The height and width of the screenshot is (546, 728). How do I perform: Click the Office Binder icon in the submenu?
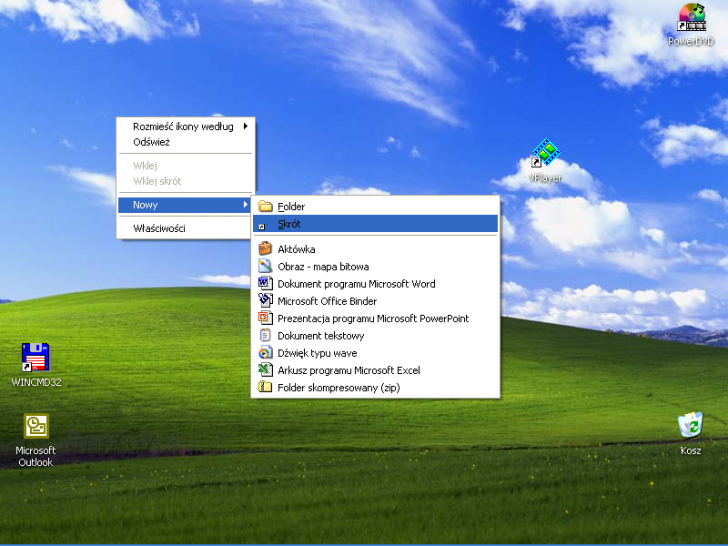coord(265,300)
